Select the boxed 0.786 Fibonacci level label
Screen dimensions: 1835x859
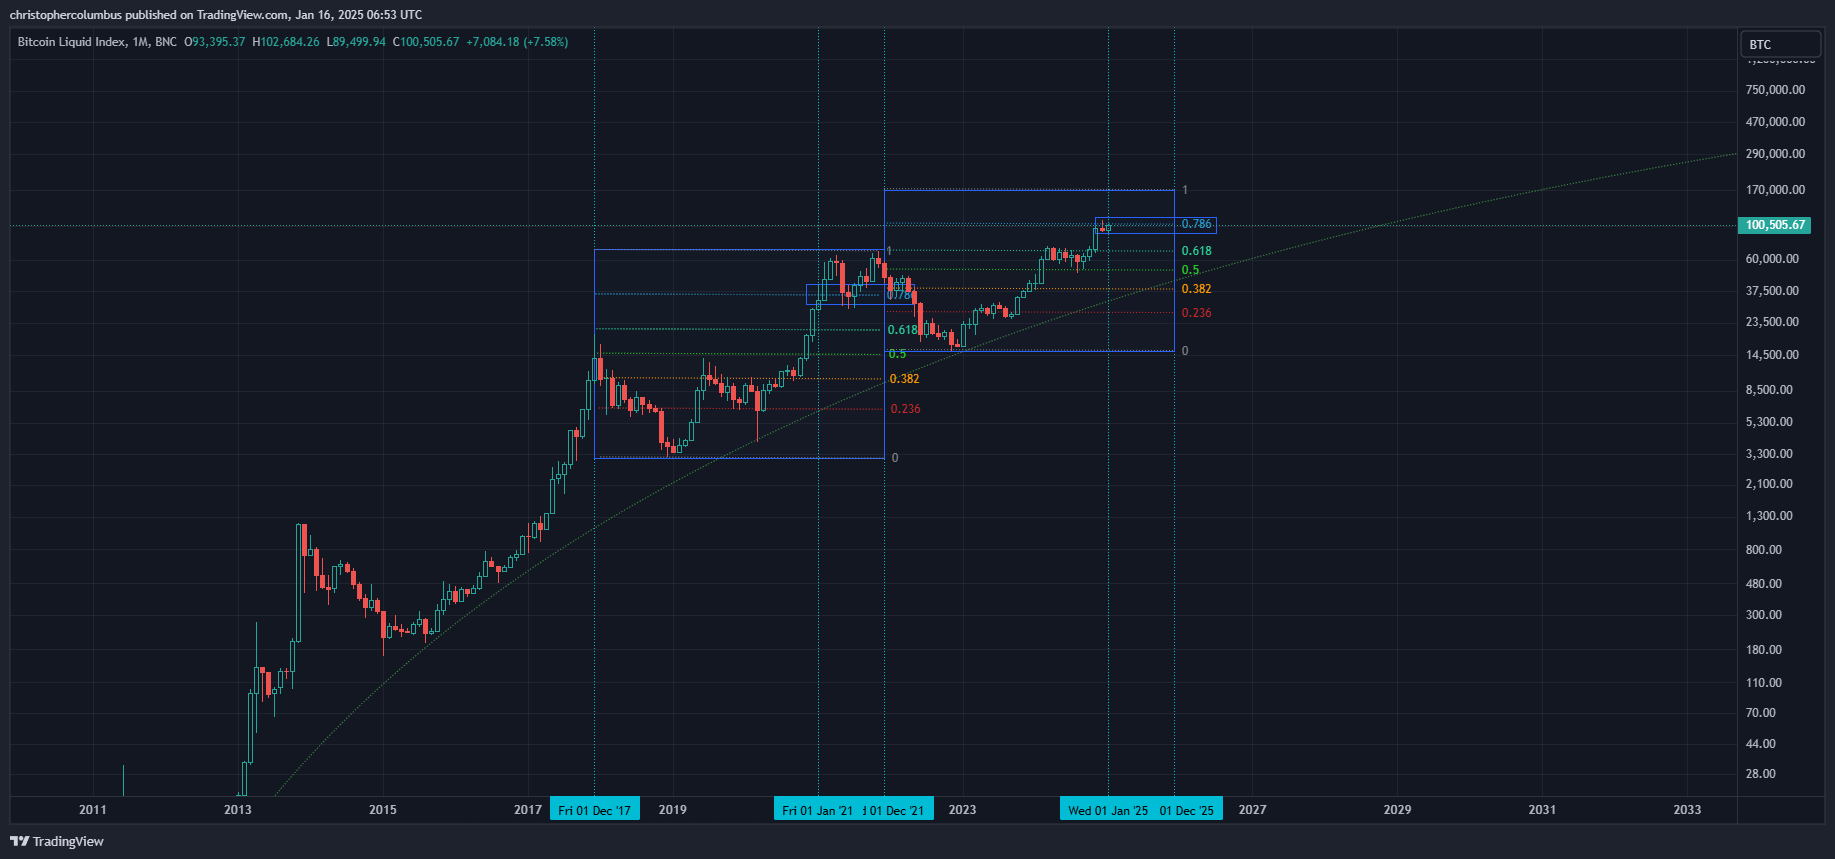1196,225
